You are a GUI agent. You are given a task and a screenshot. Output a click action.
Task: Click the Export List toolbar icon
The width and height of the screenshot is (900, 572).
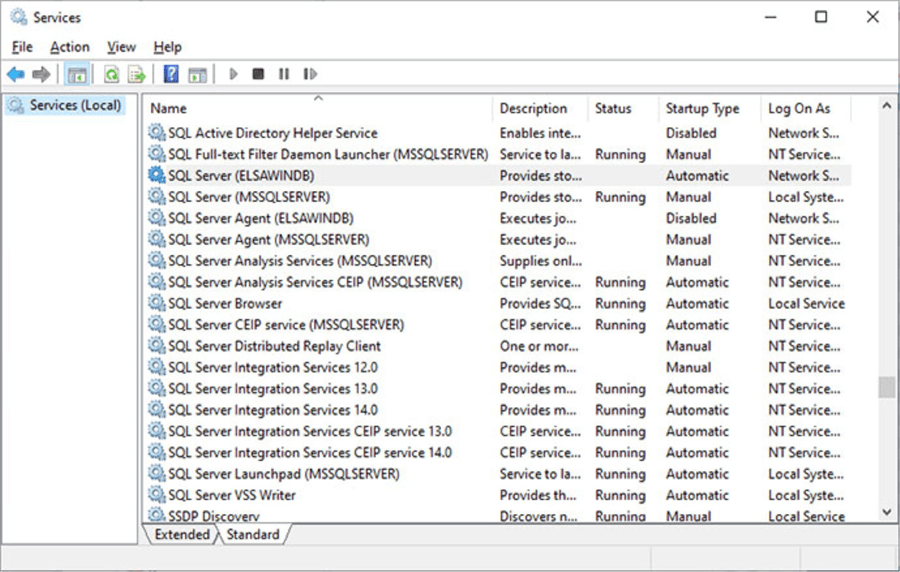click(137, 74)
